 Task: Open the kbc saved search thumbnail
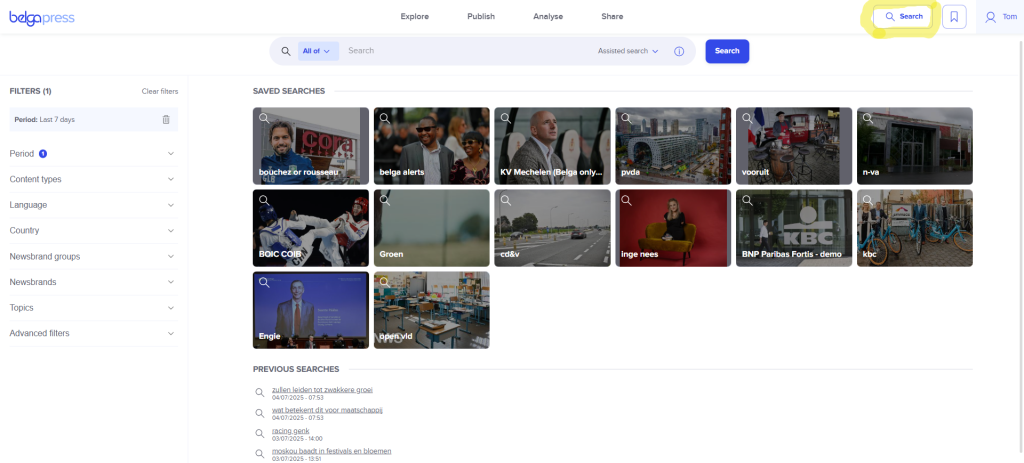(x=915, y=228)
